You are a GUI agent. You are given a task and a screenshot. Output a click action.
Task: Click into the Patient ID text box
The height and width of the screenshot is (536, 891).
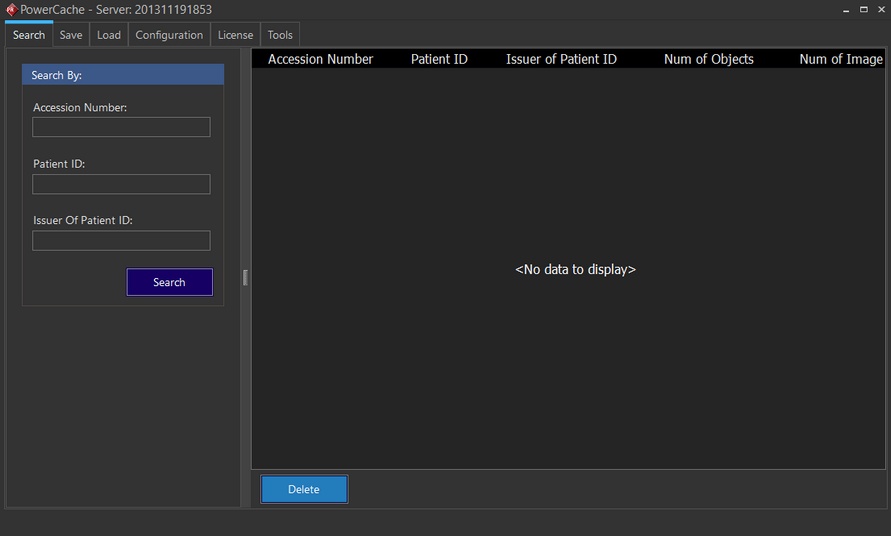click(x=121, y=184)
